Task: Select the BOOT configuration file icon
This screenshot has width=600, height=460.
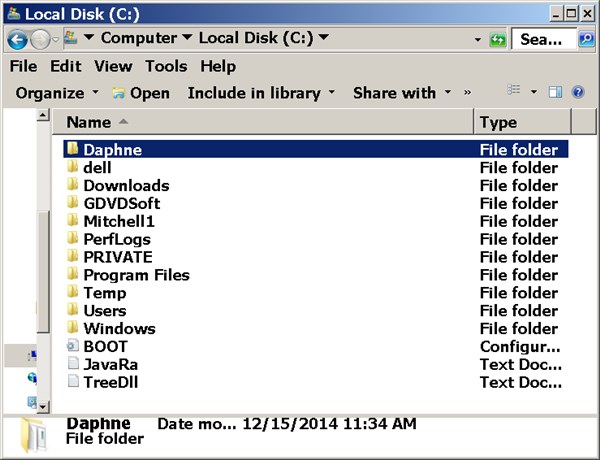Action: pyautogui.click(x=72, y=347)
